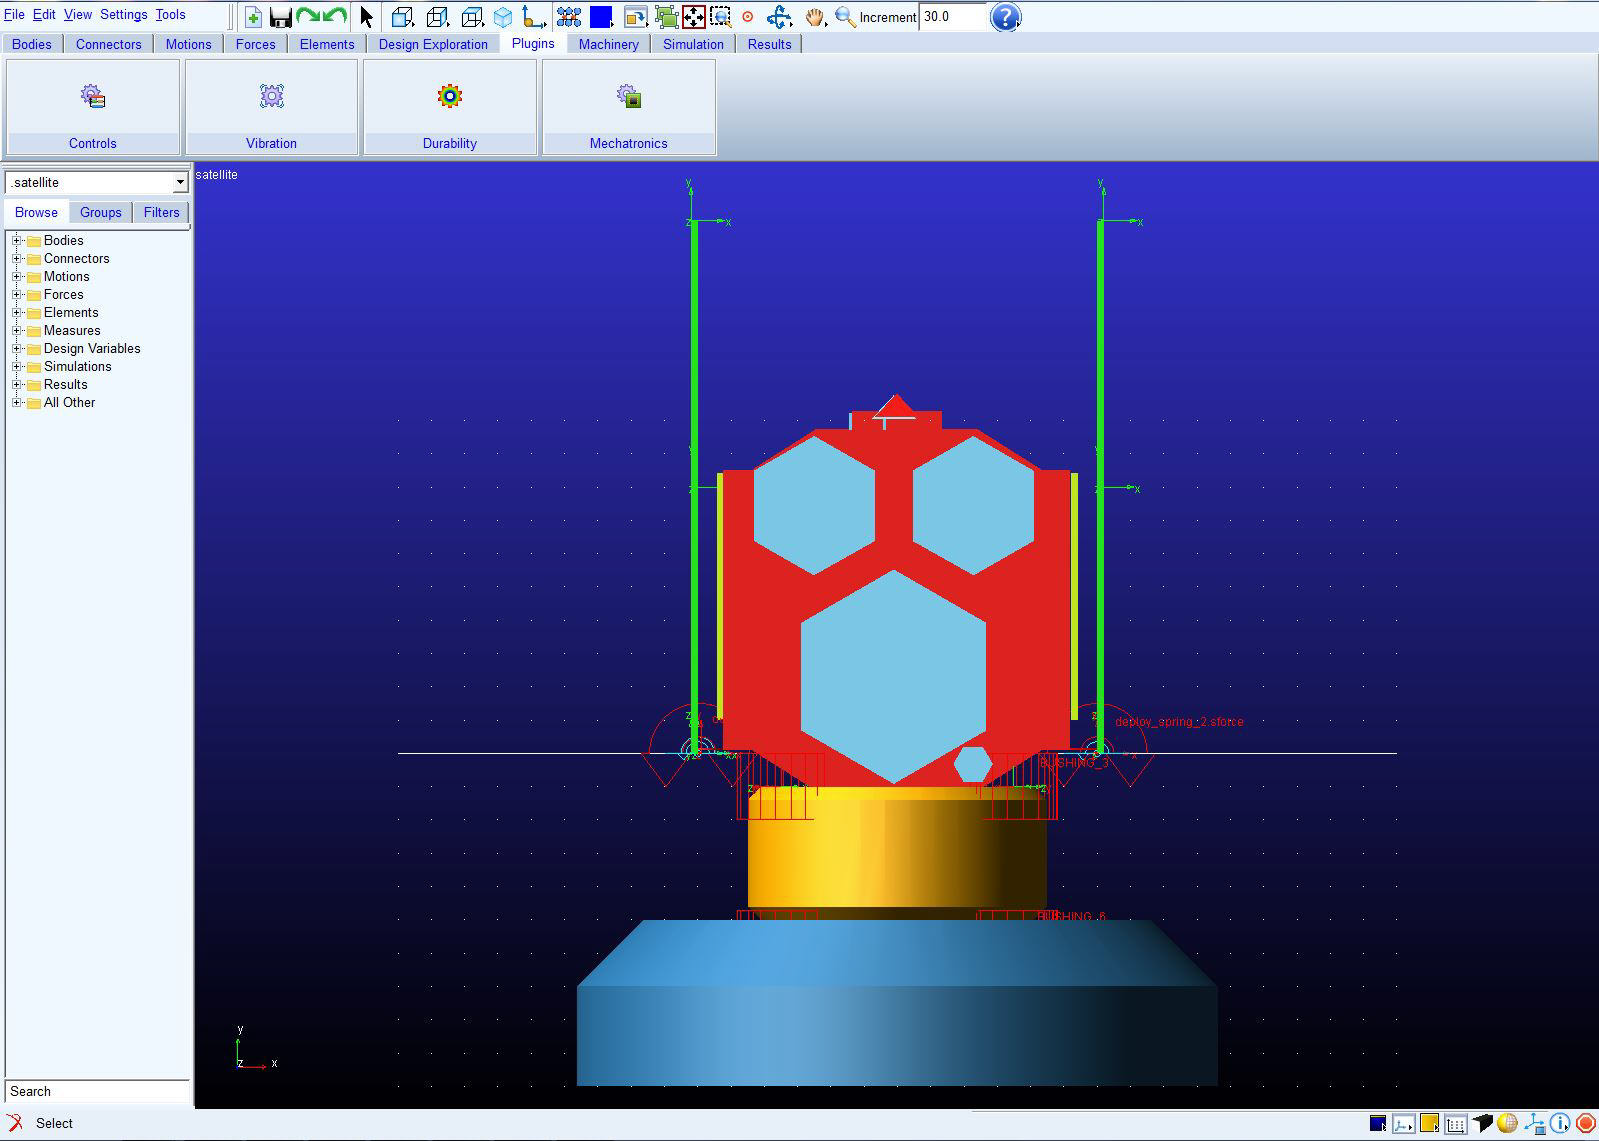Launch the Durability plugin
Screen dimensions: 1599x1141
(x=450, y=107)
